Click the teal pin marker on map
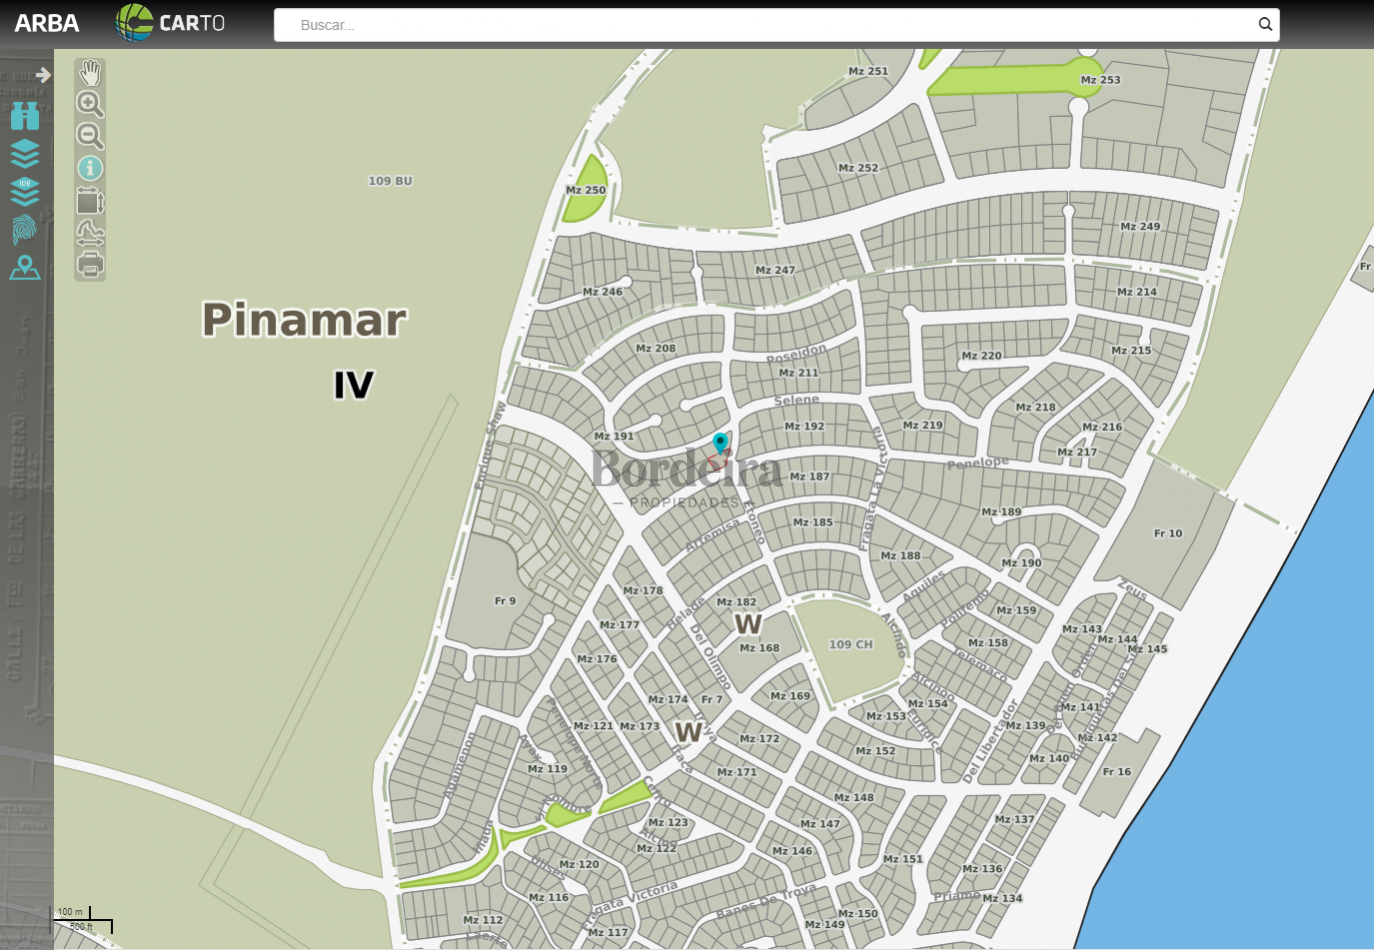Viewport: 1374px width, 950px height. click(720, 442)
